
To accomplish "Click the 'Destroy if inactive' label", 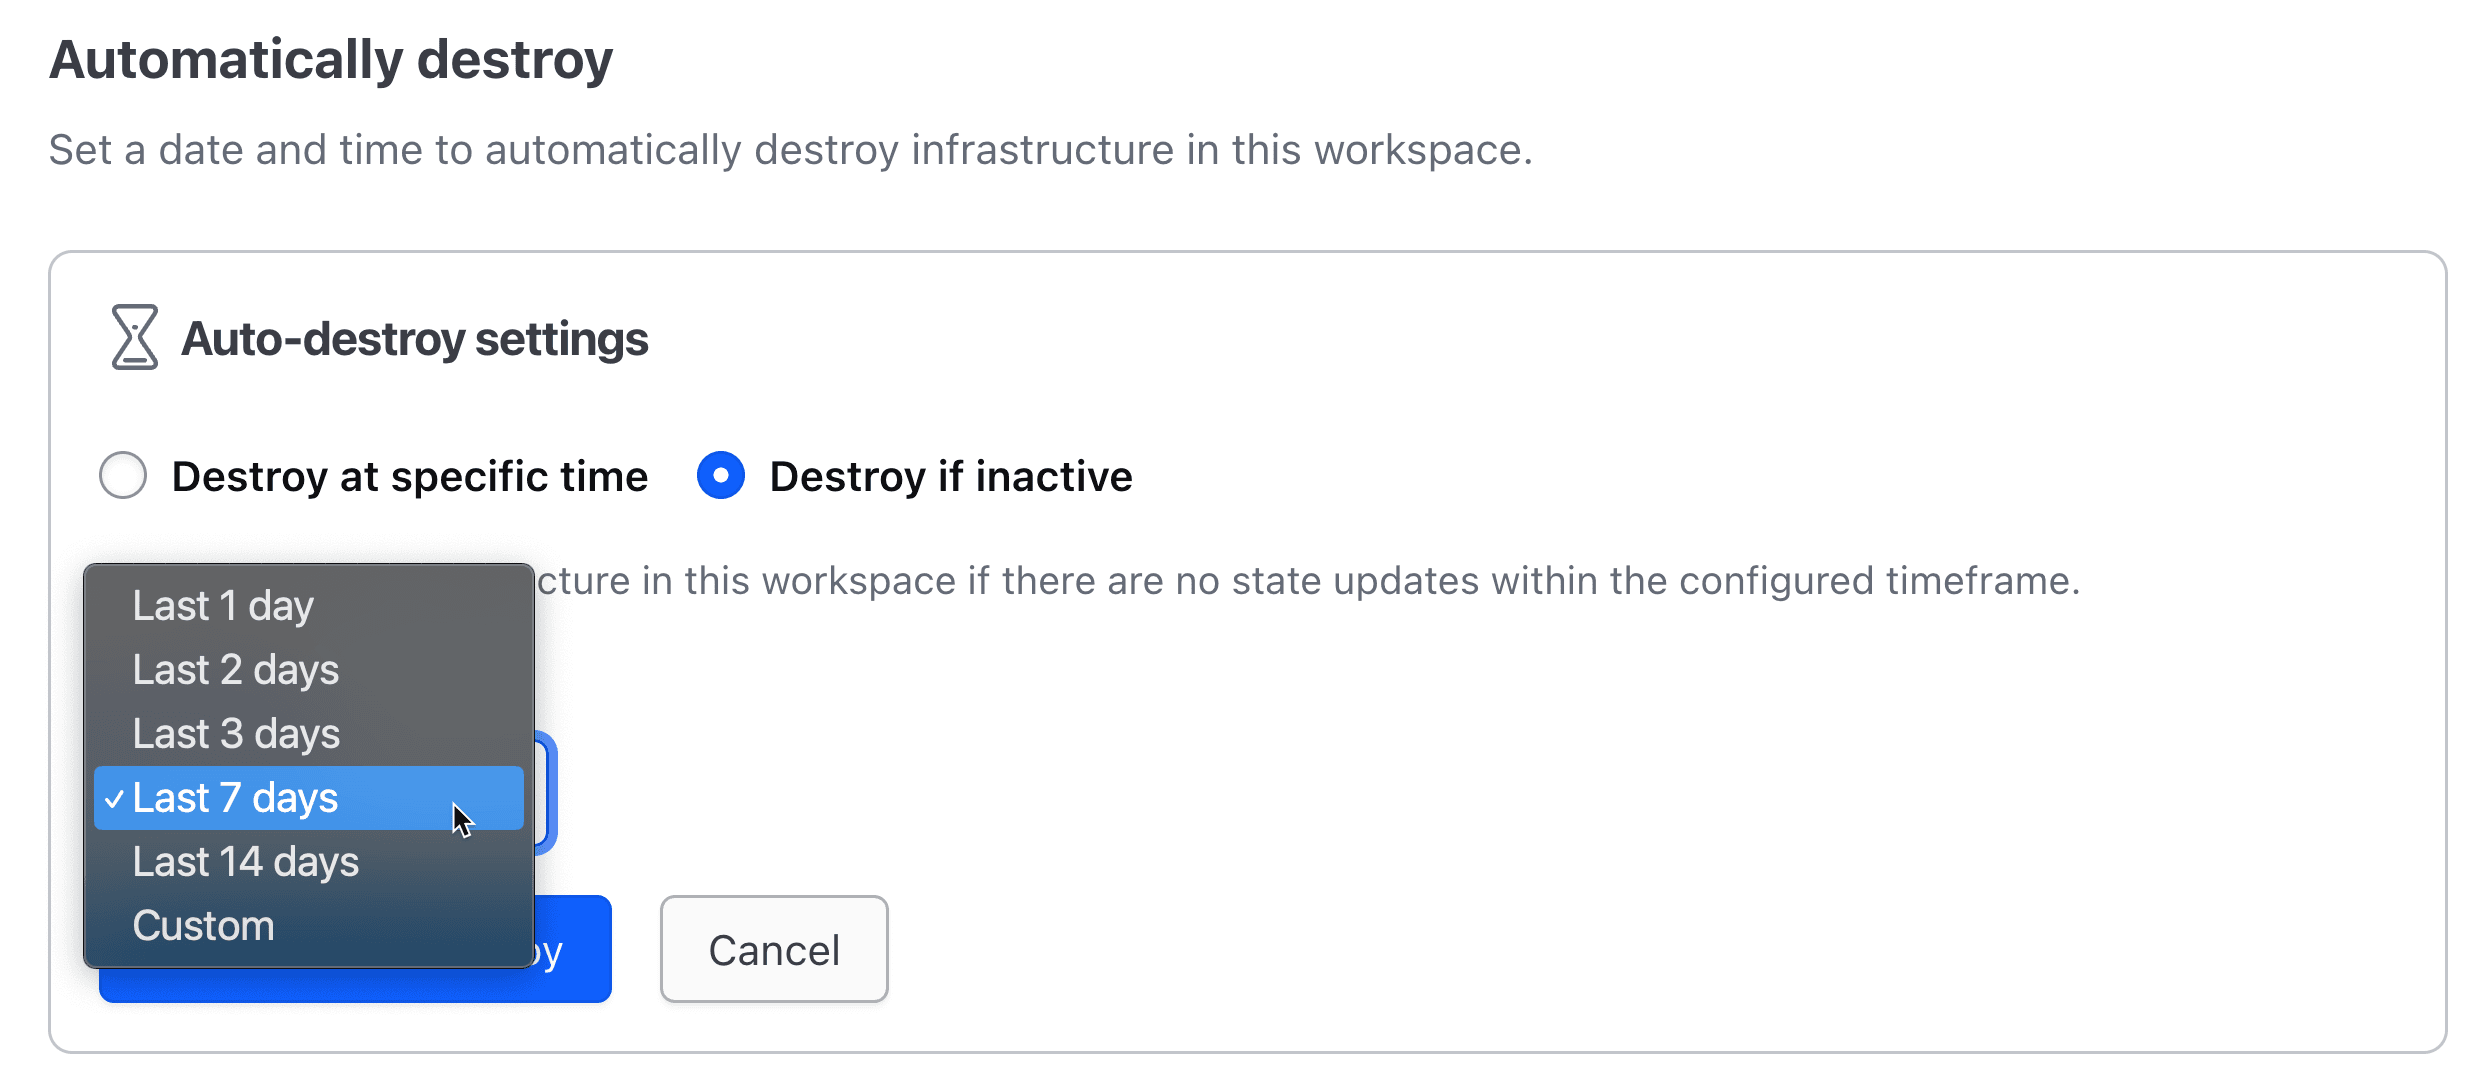I will coord(949,476).
